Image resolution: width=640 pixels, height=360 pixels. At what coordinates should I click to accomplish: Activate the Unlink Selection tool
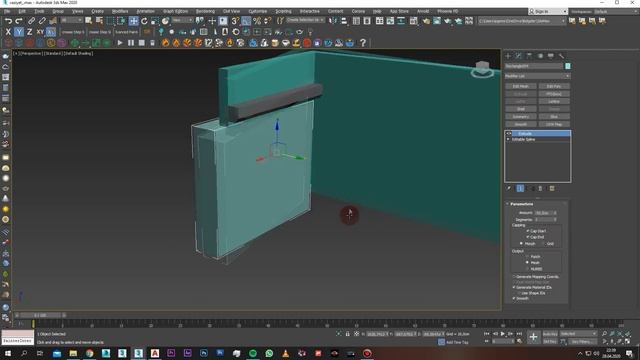tap(42, 21)
